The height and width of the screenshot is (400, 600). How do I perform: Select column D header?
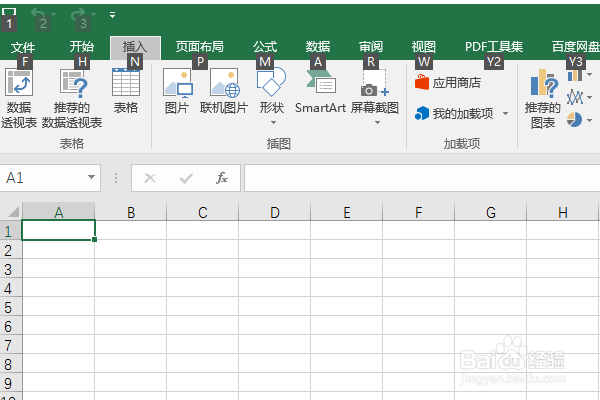(275, 212)
